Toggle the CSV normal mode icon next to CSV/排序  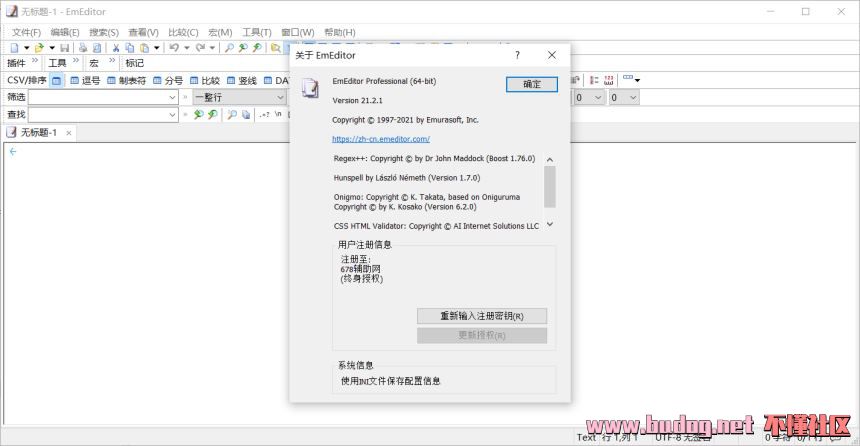point(56,81)
